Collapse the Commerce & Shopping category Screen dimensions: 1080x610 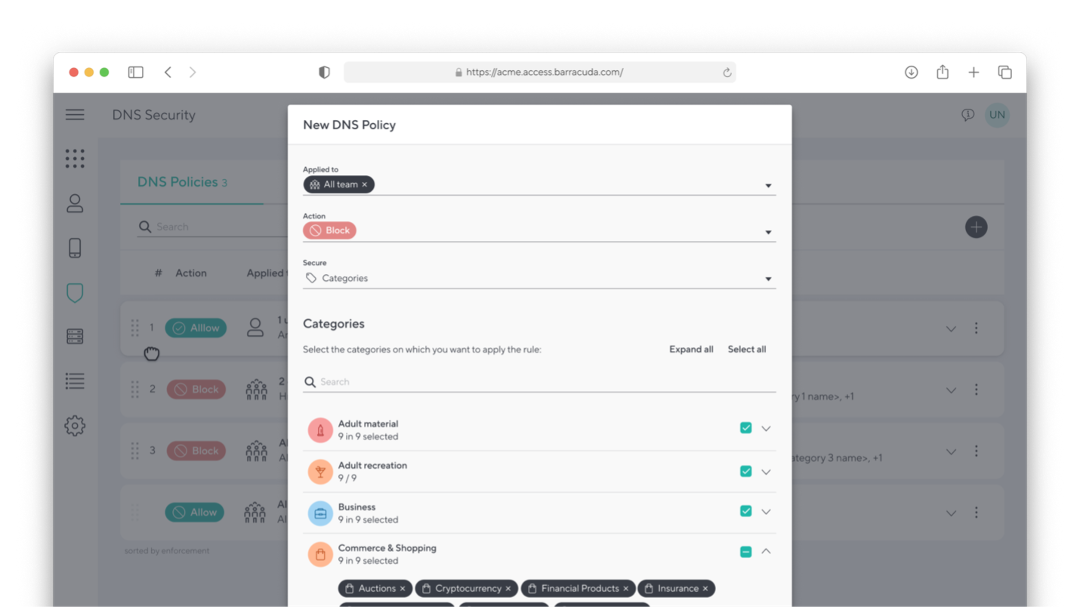tap(766, 551)
